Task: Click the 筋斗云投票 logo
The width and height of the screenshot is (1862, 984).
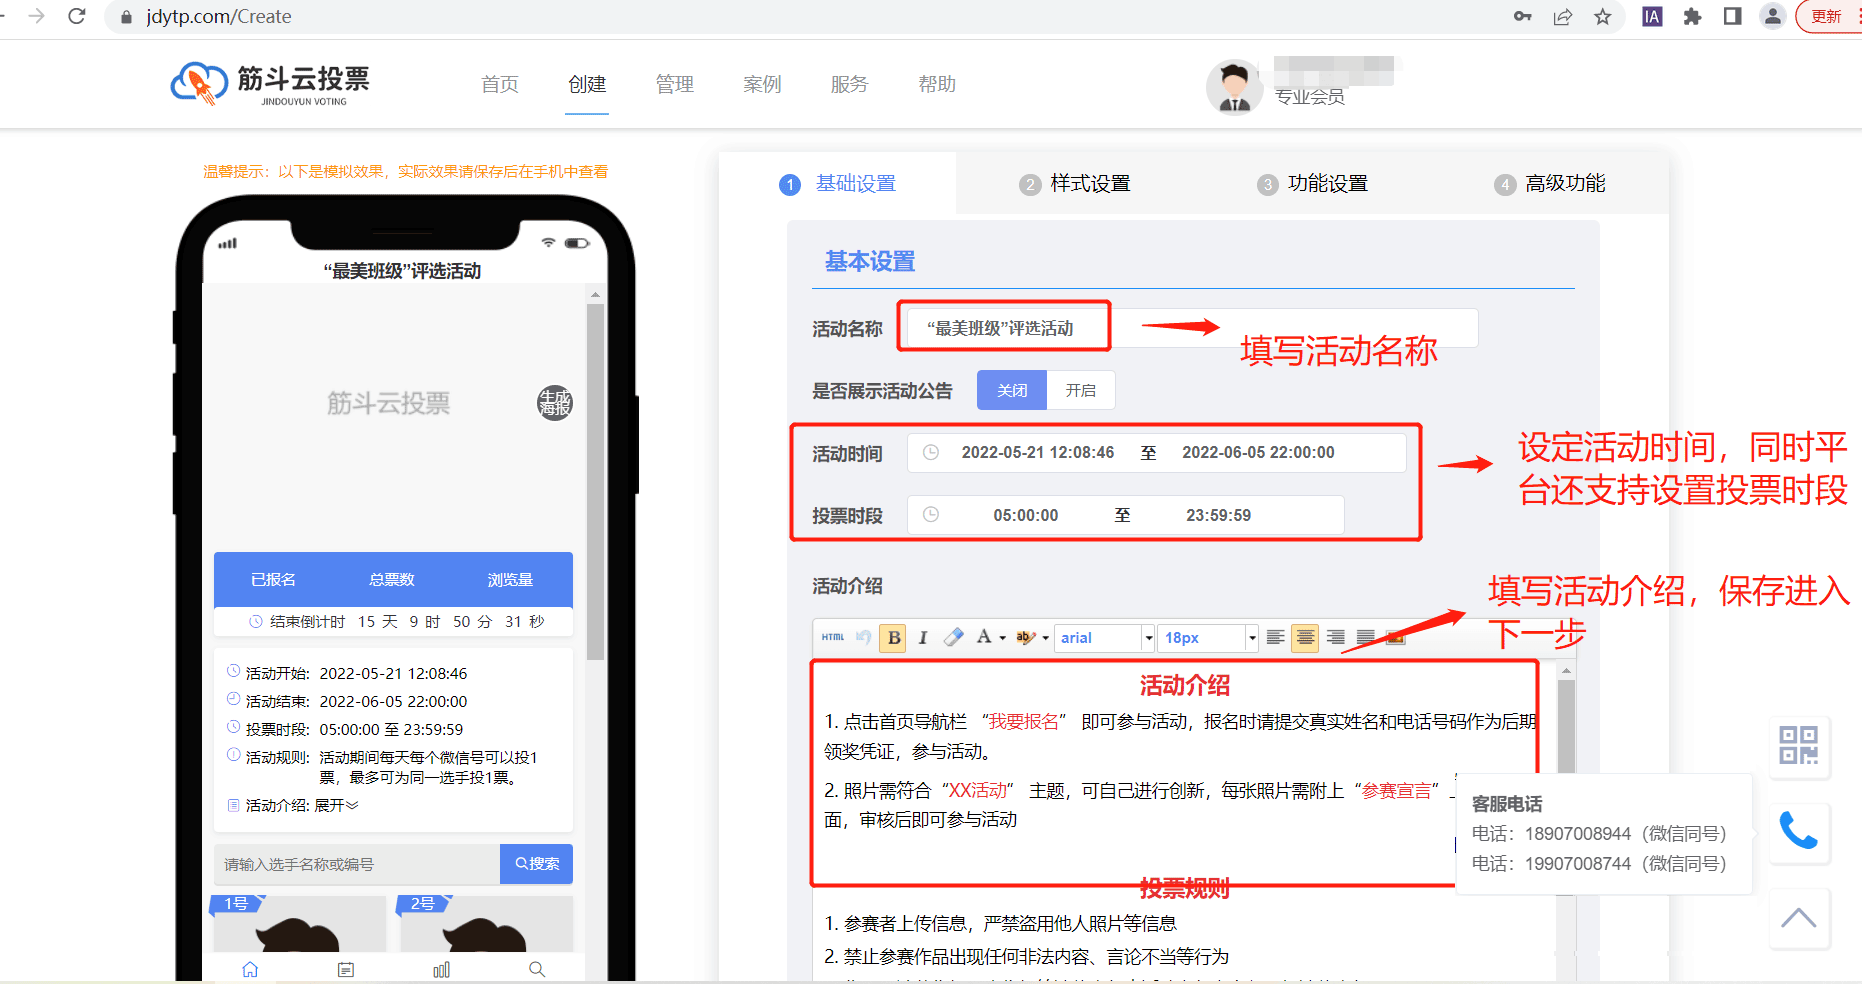Action: [270, 84]
